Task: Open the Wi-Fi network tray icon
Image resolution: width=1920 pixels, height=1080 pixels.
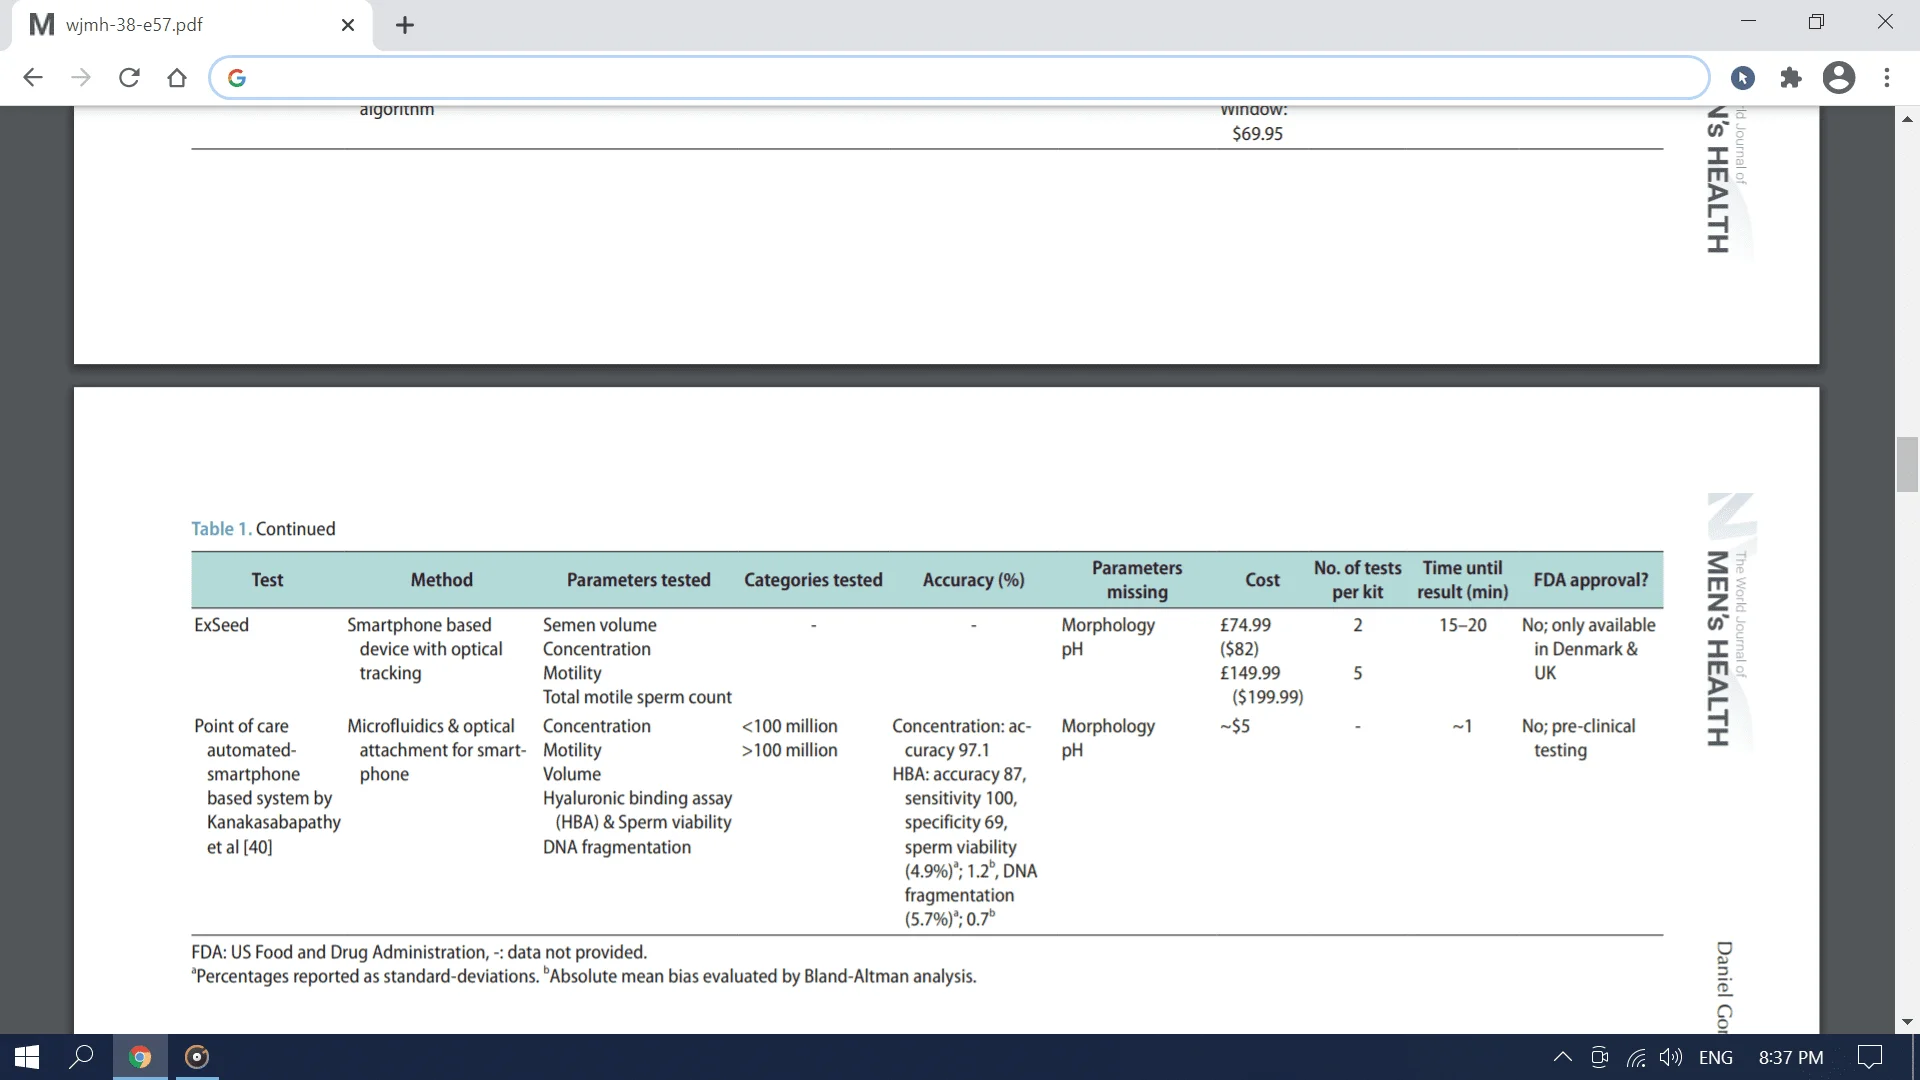Action: 1636,1057
